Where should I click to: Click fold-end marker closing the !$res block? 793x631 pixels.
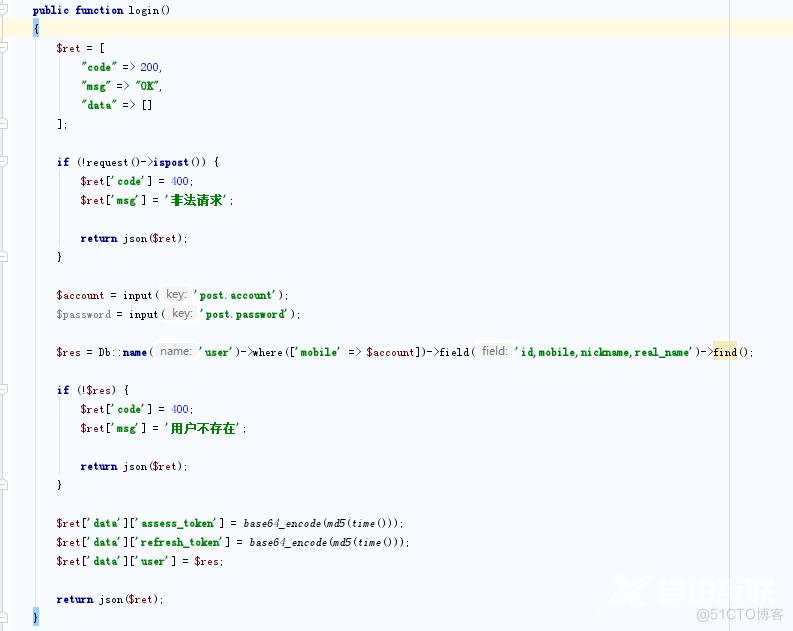[4, 485]
